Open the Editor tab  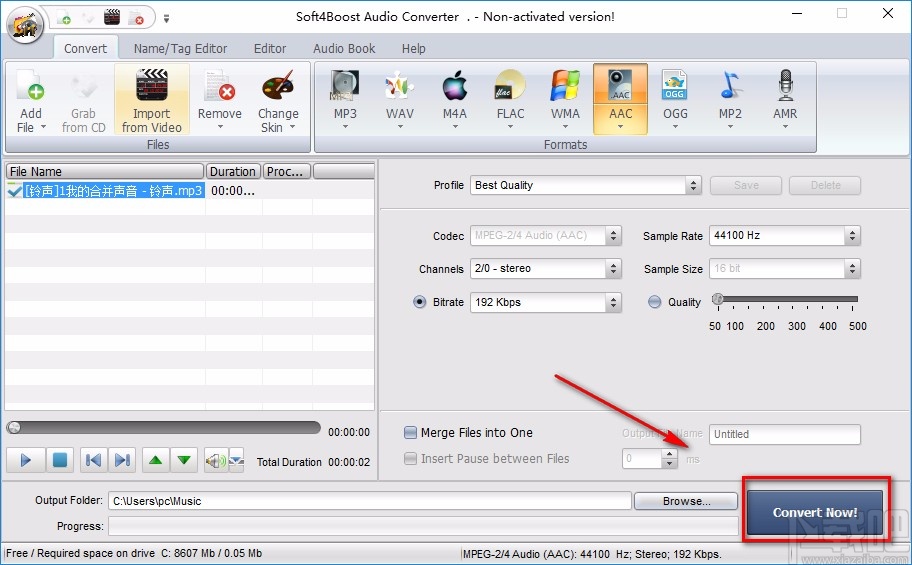270,48
